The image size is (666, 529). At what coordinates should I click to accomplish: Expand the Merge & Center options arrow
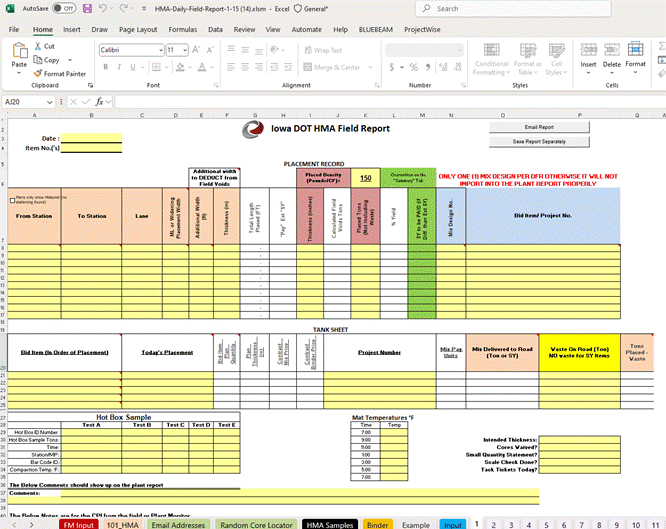point(370,67)
